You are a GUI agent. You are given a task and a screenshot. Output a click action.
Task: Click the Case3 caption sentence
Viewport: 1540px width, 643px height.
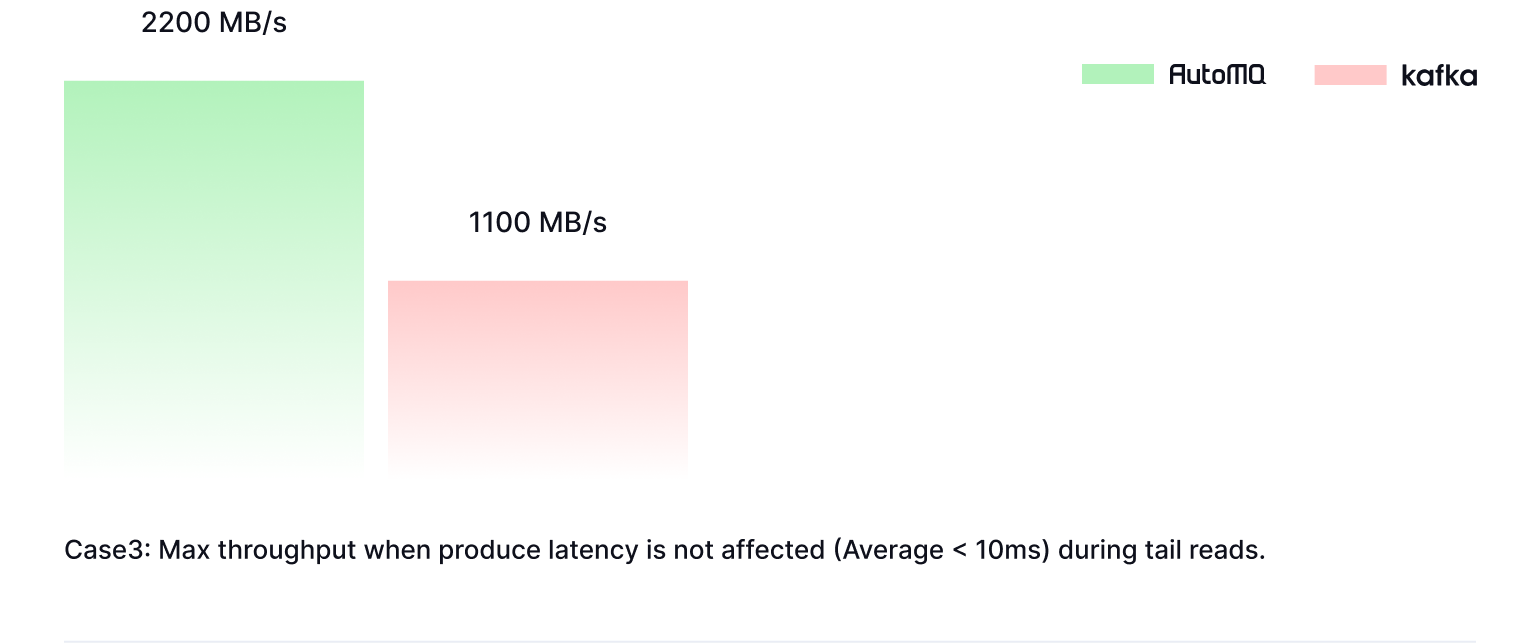click(x=665, y=551)
